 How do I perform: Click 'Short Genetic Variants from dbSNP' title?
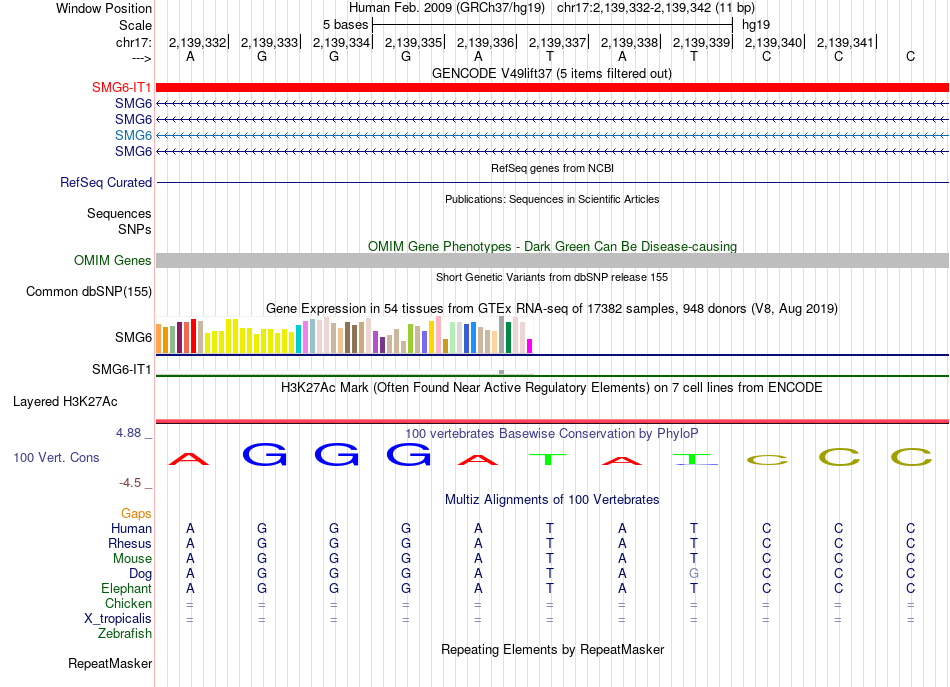click(552, 277)
